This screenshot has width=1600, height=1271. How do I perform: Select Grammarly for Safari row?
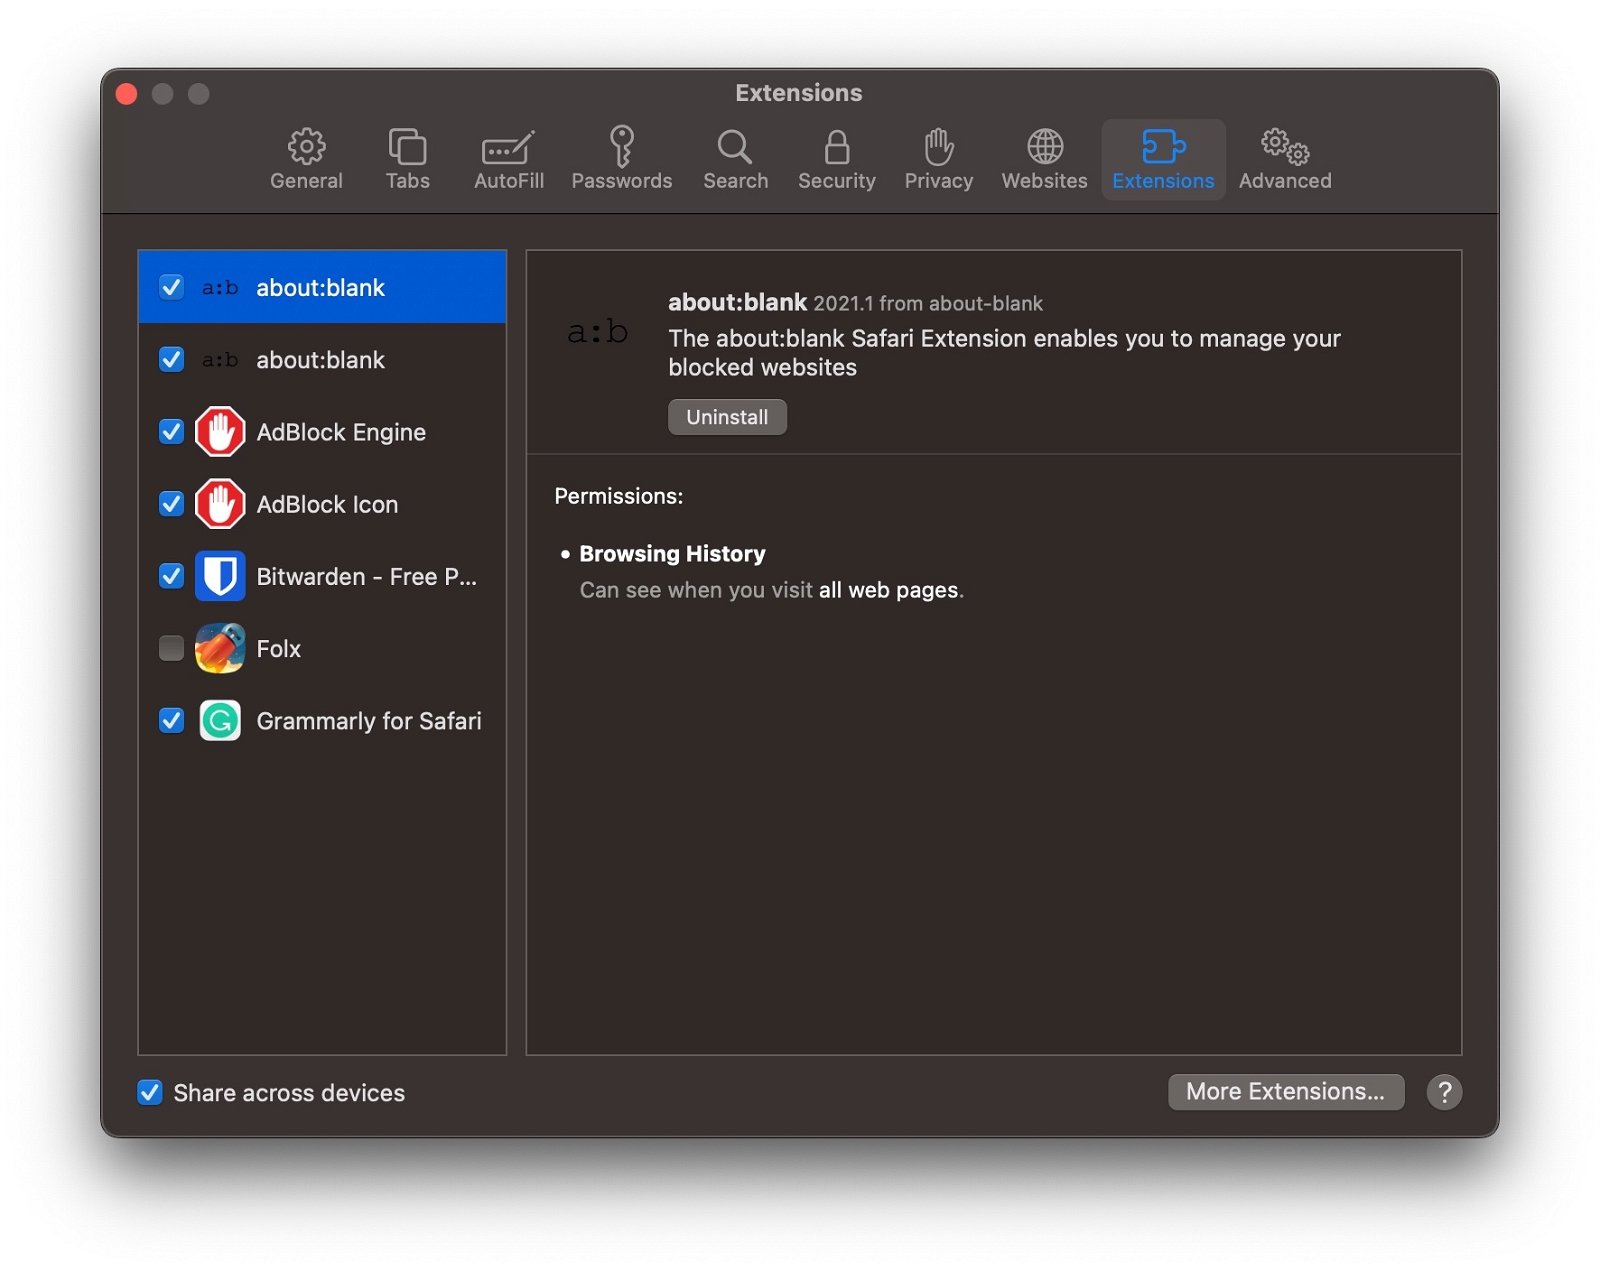coord(322,721)
